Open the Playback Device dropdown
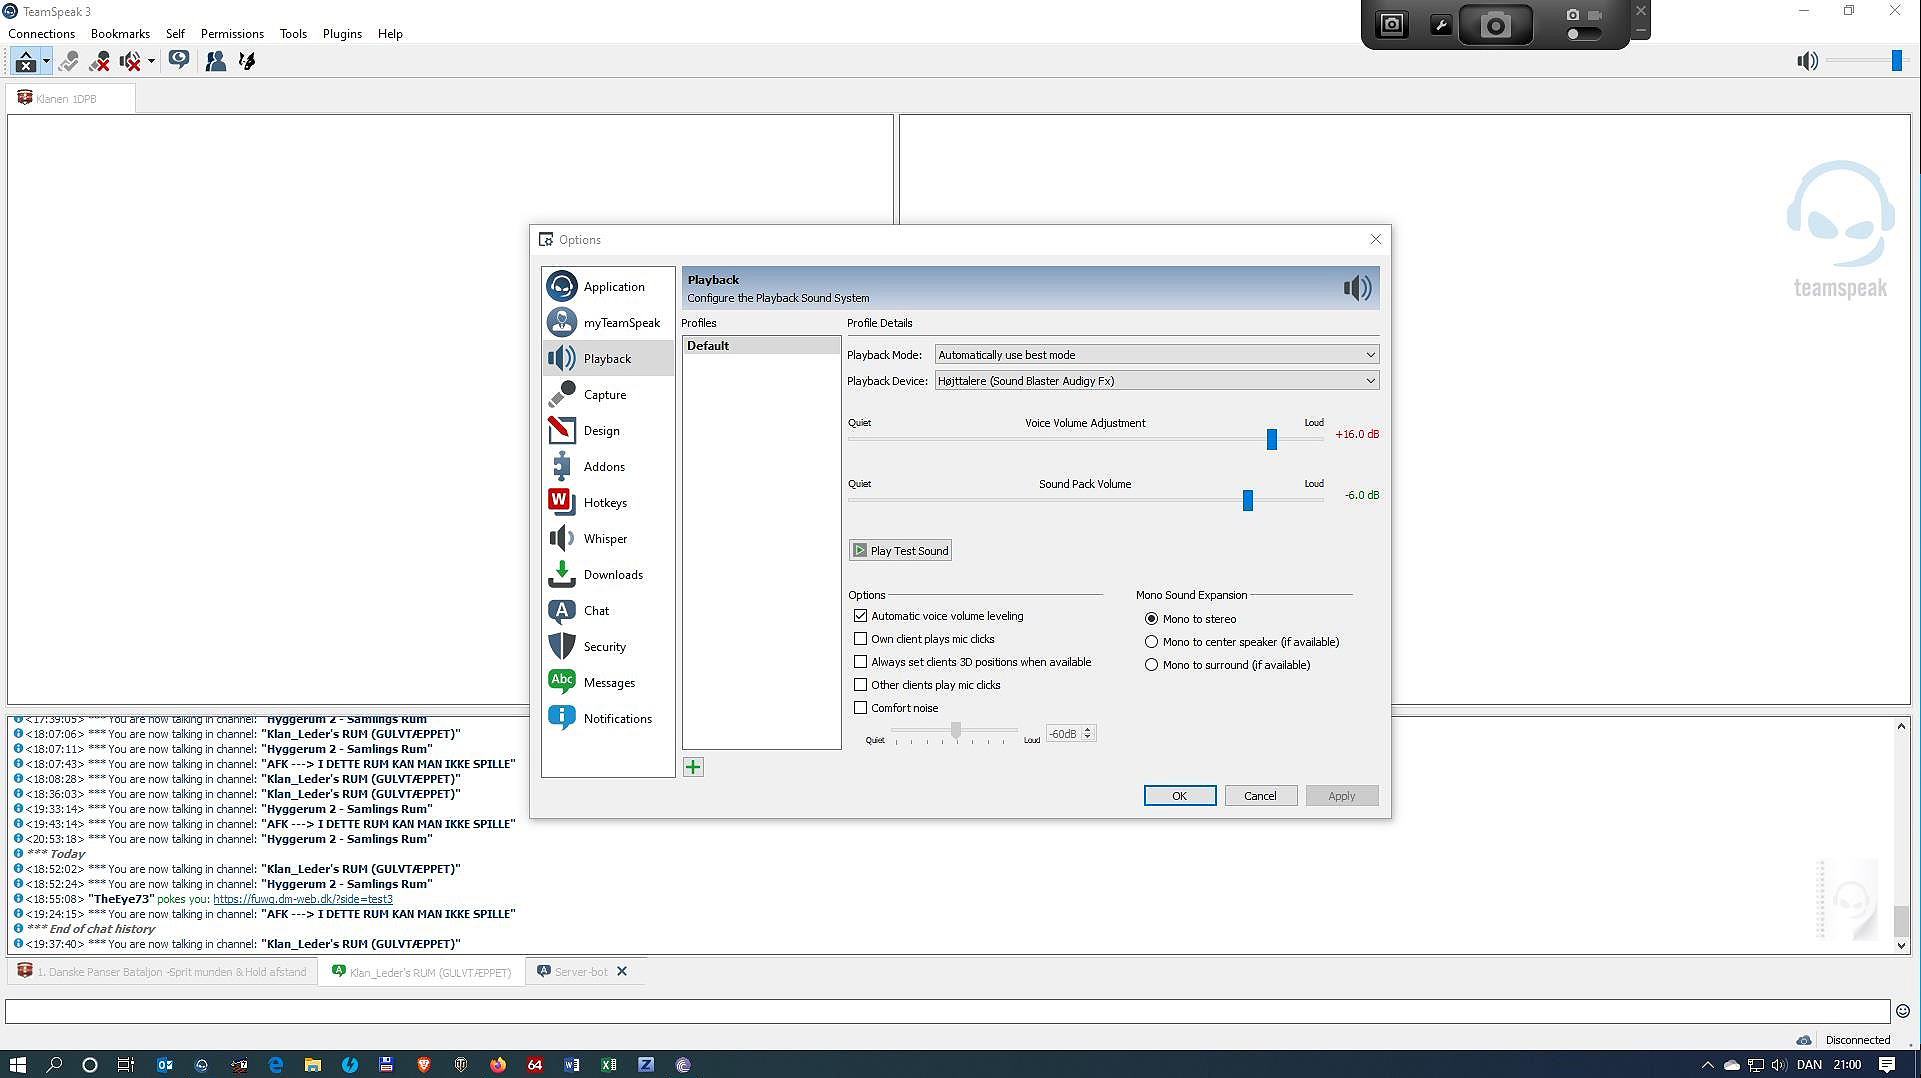 tap(1156, 381)
